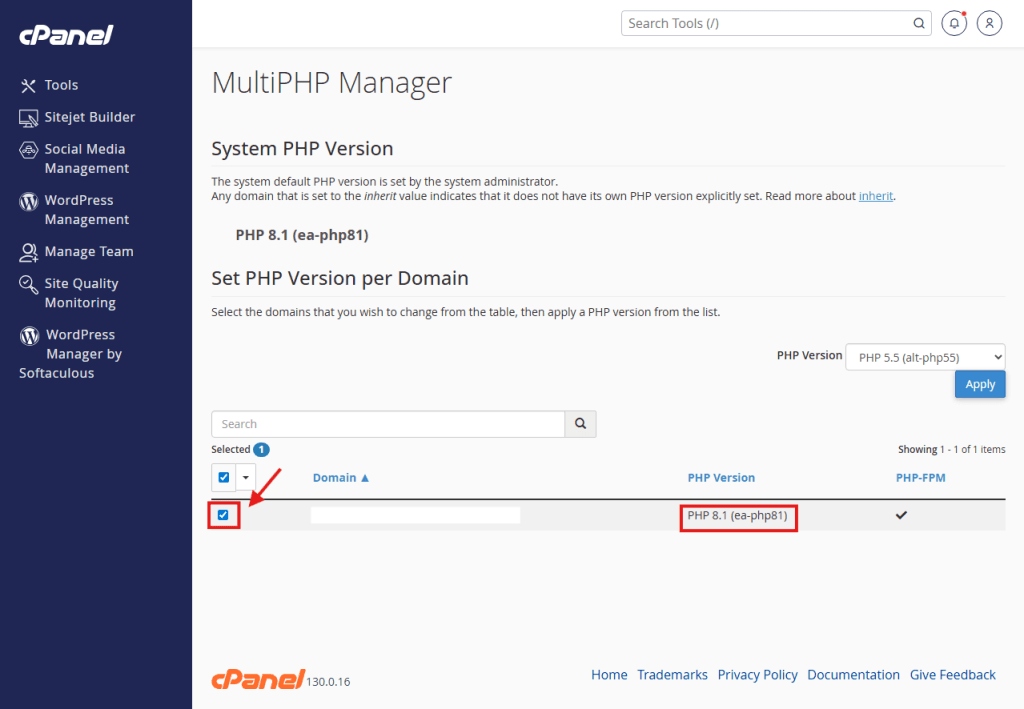
Task: Open Tools in the sidebar
Action: [61, 85]
